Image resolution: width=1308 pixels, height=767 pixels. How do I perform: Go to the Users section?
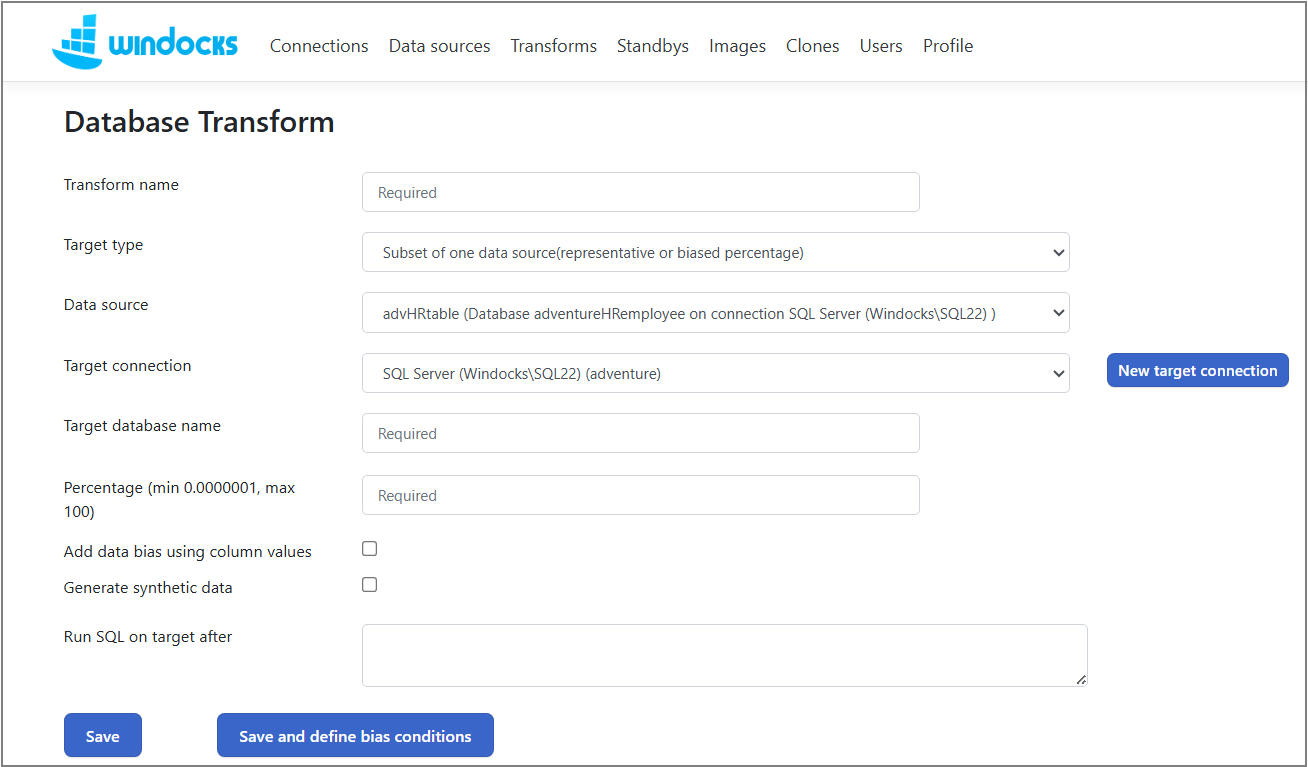point(880,46)
